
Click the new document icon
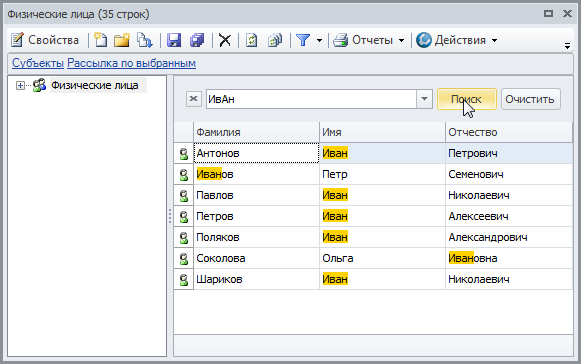pos(100,40)
